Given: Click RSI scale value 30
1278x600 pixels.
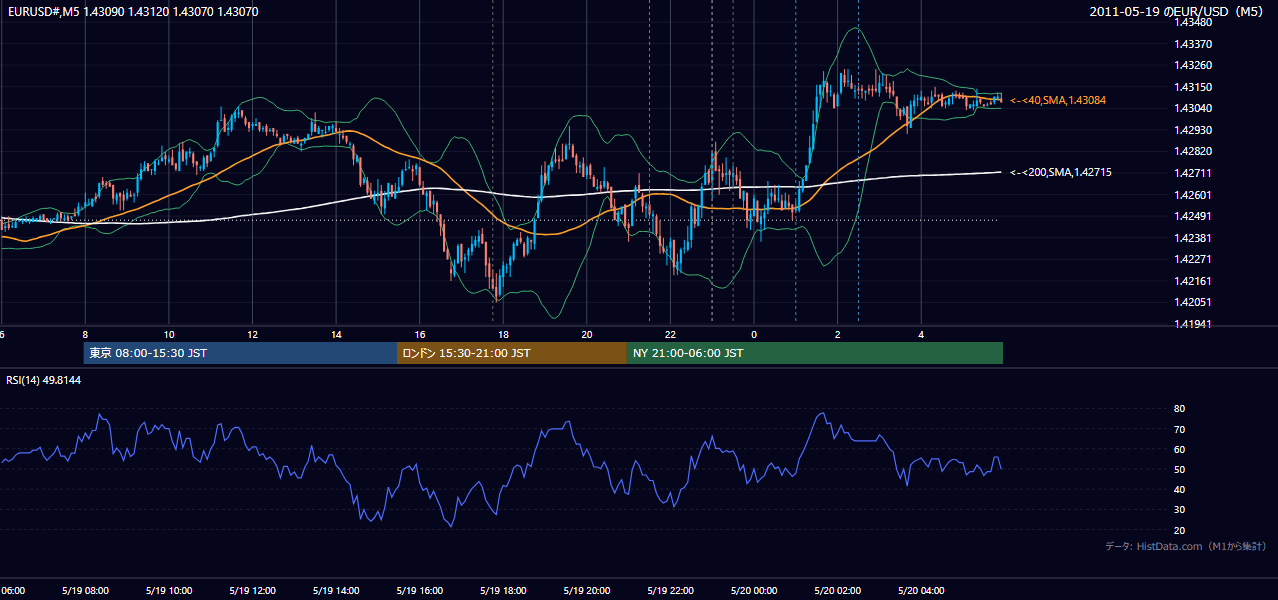Looking at the screenshot, I should [1180, 510].
